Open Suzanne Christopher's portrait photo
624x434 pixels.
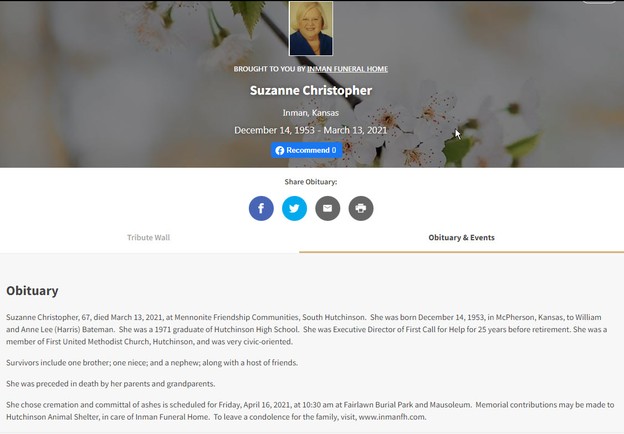tap(311, 28)
